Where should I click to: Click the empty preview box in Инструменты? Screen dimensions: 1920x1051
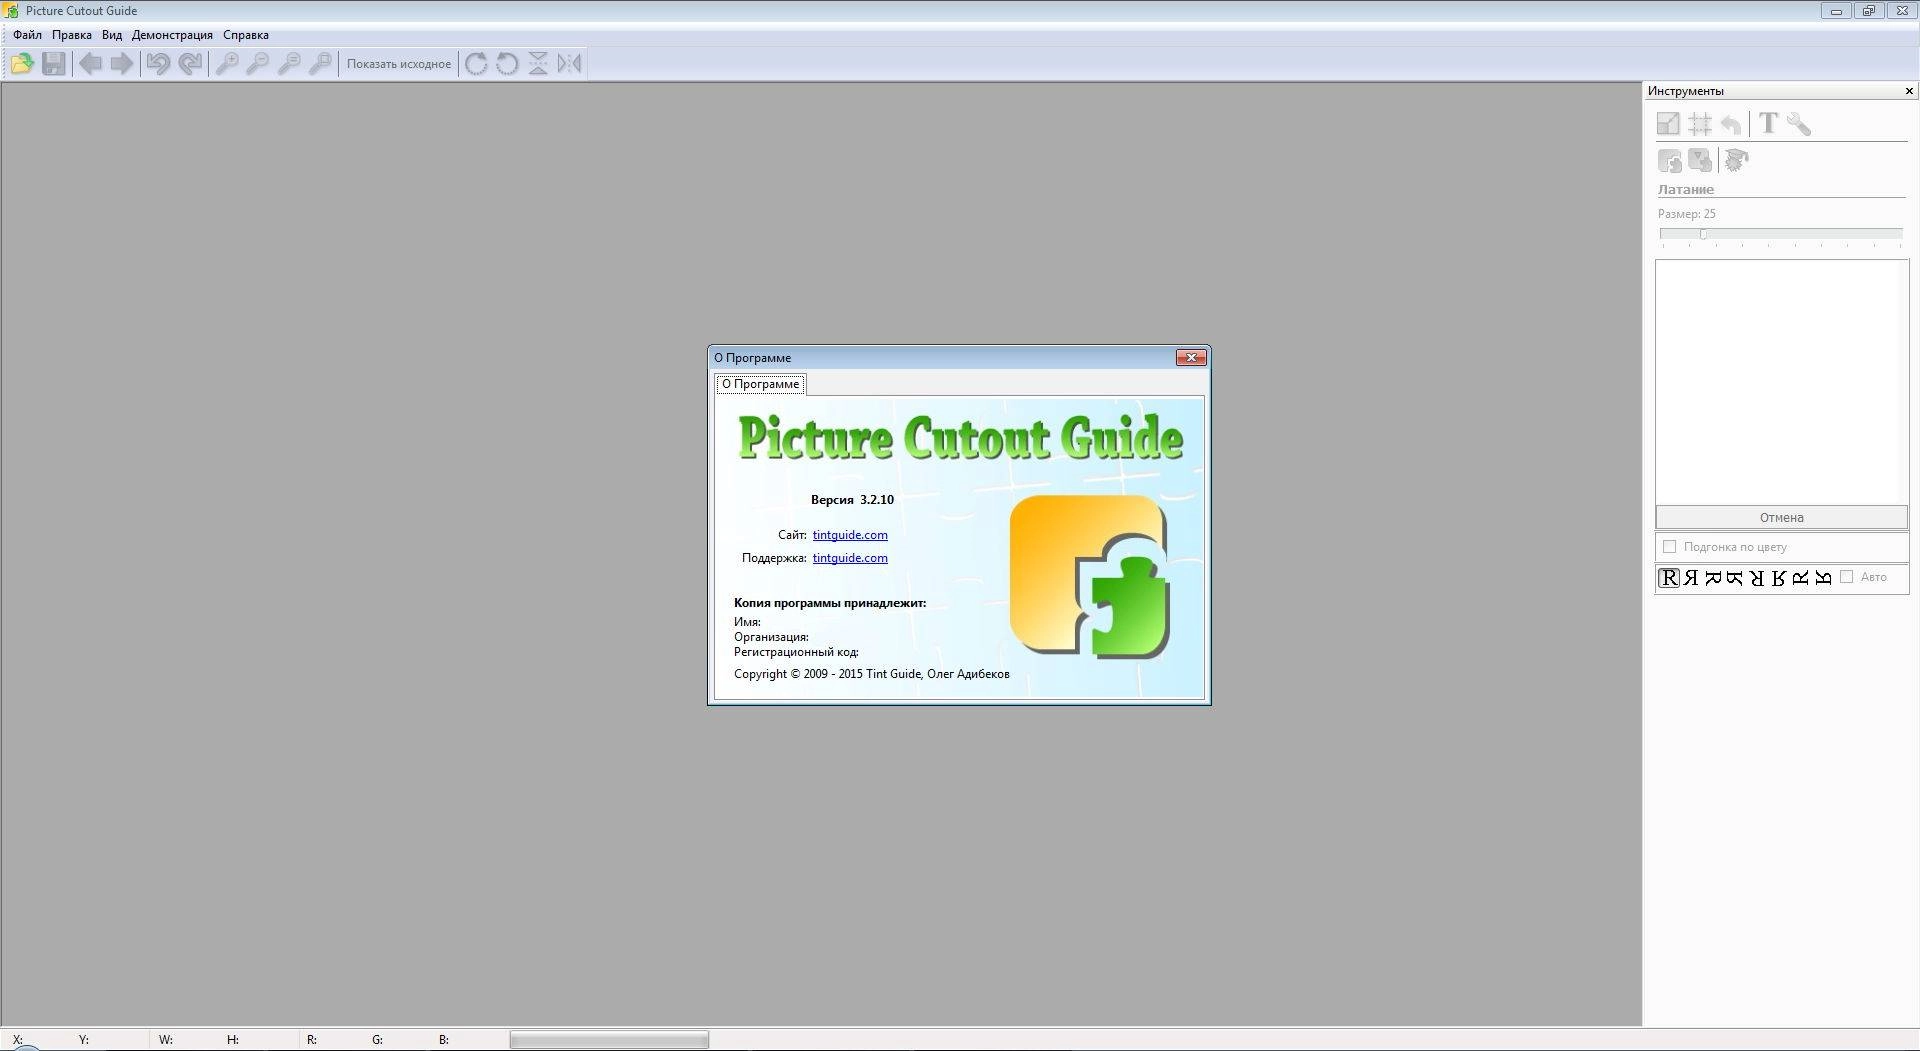point(1782,382)
